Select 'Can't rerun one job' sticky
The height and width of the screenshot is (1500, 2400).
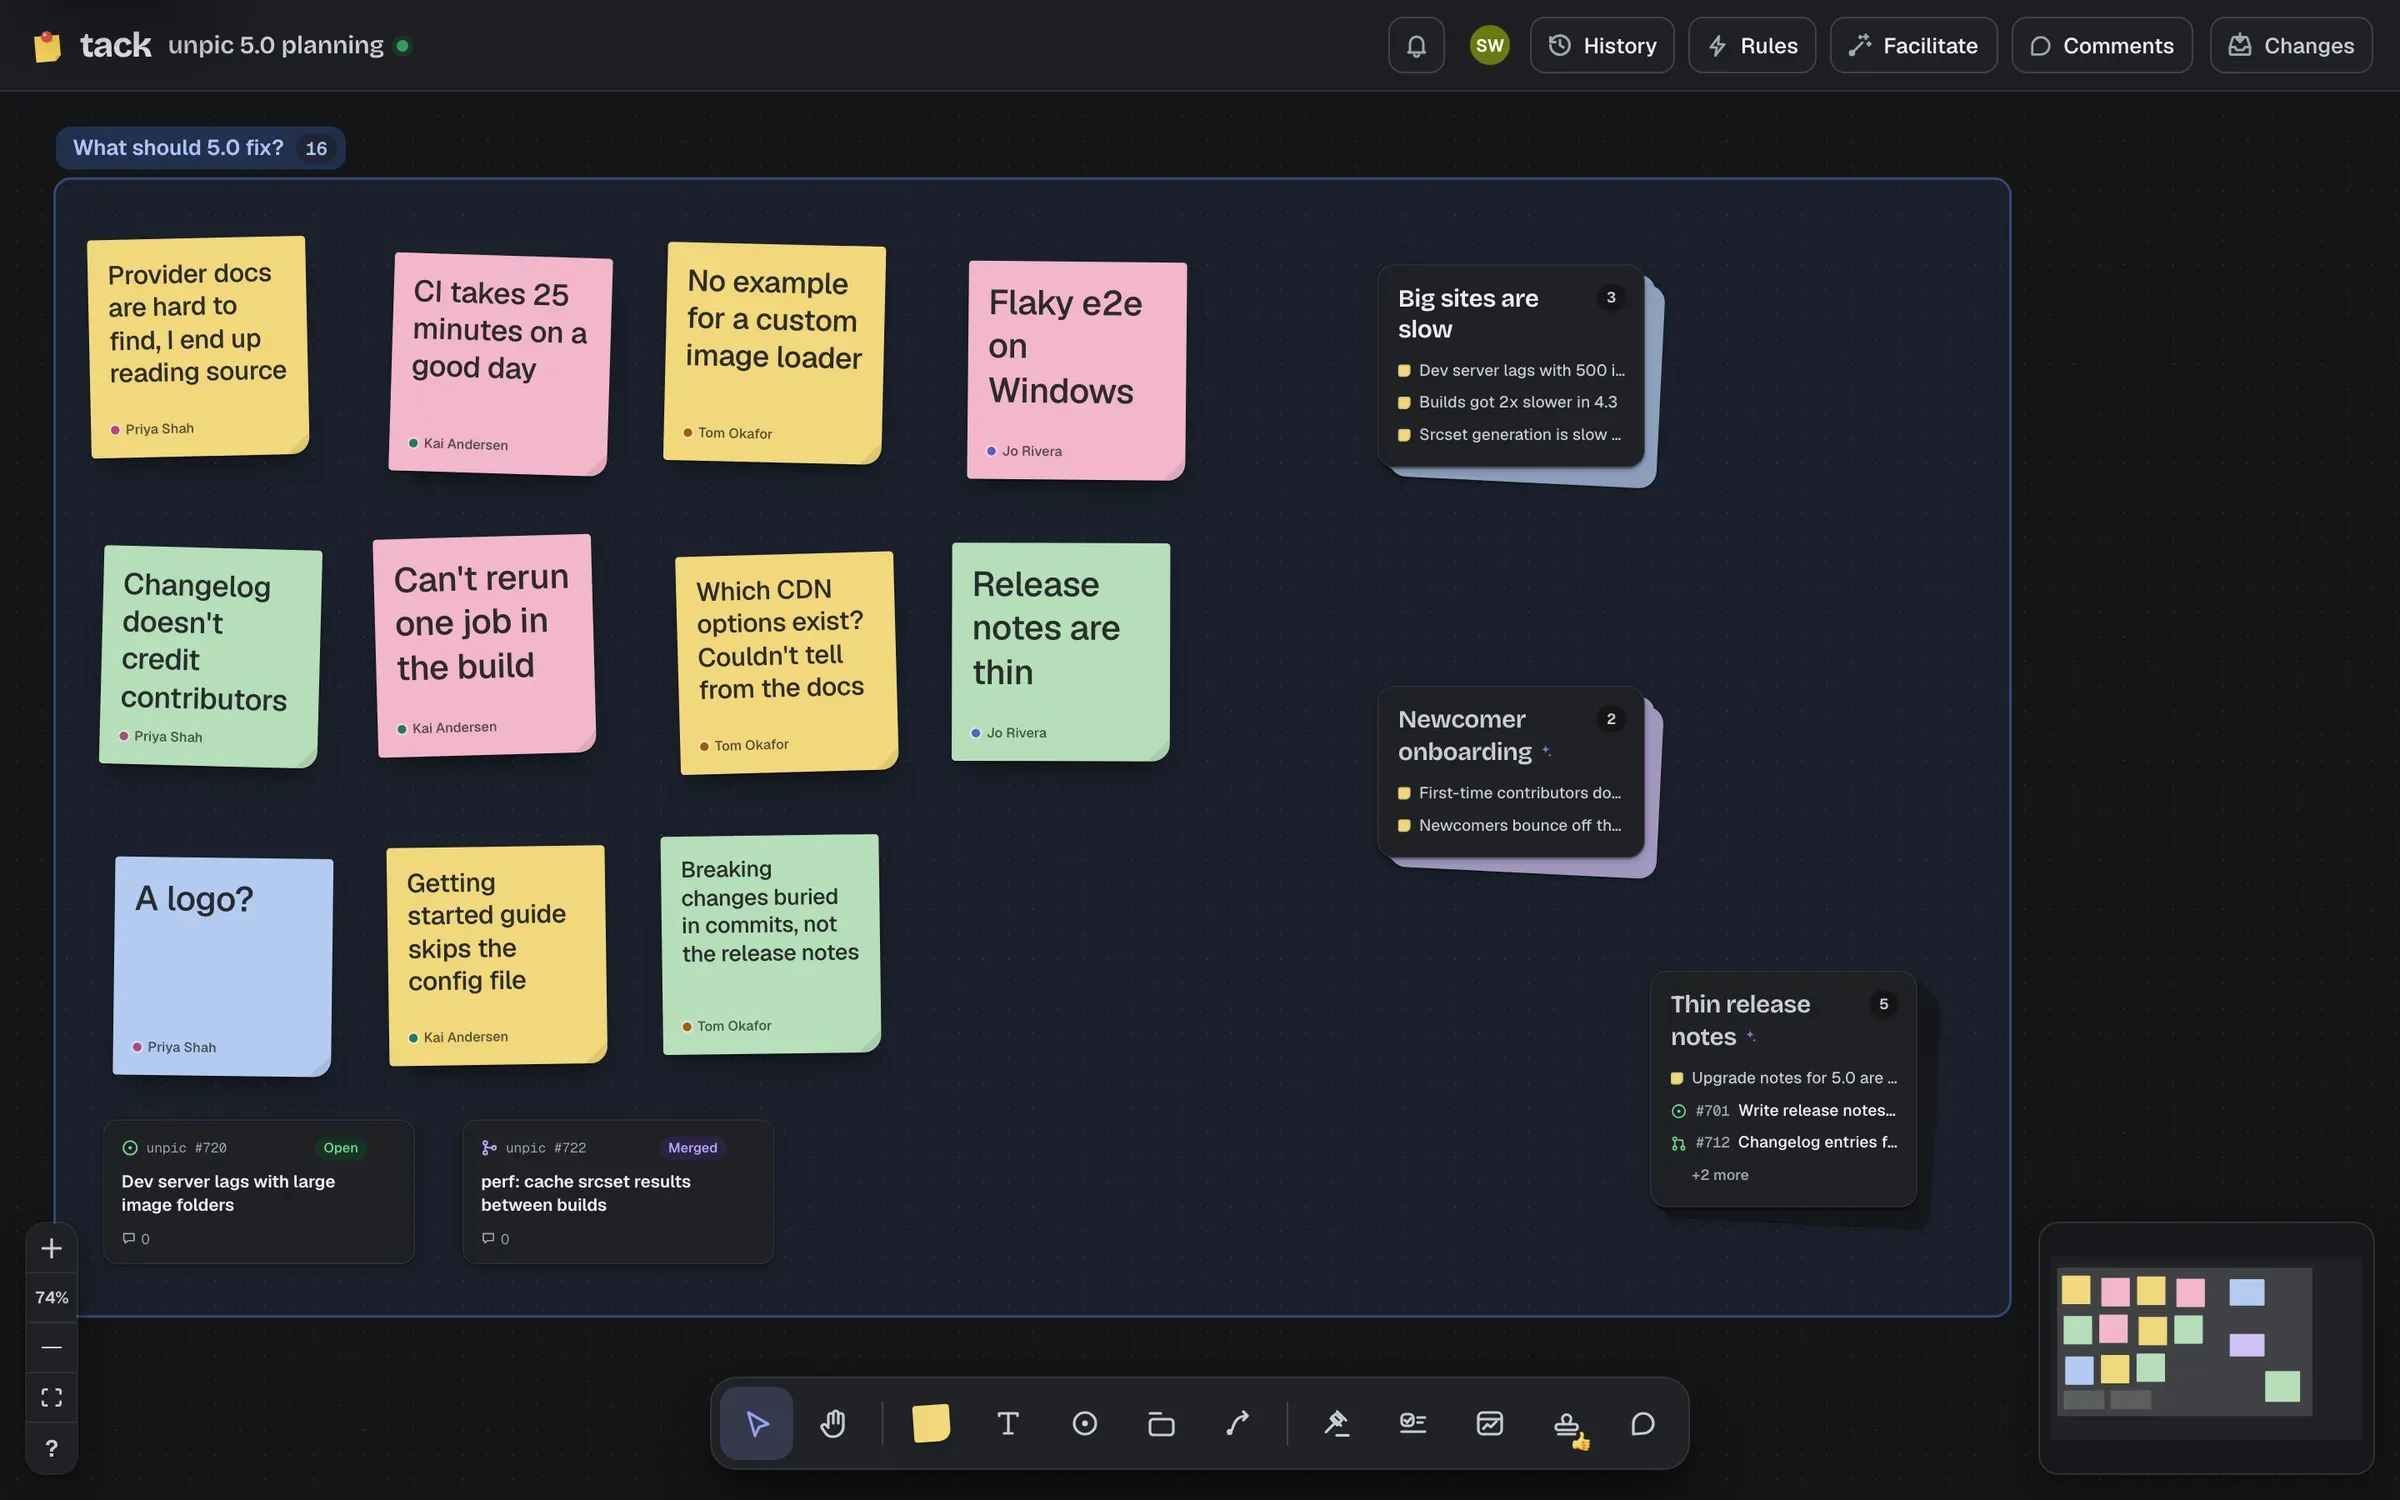[x=484, y=646]
